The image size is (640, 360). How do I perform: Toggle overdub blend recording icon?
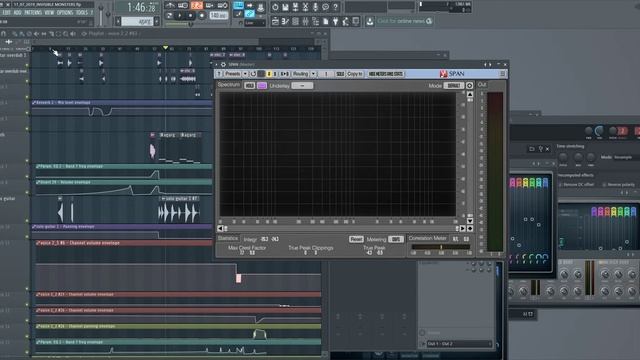click(209, 6)
